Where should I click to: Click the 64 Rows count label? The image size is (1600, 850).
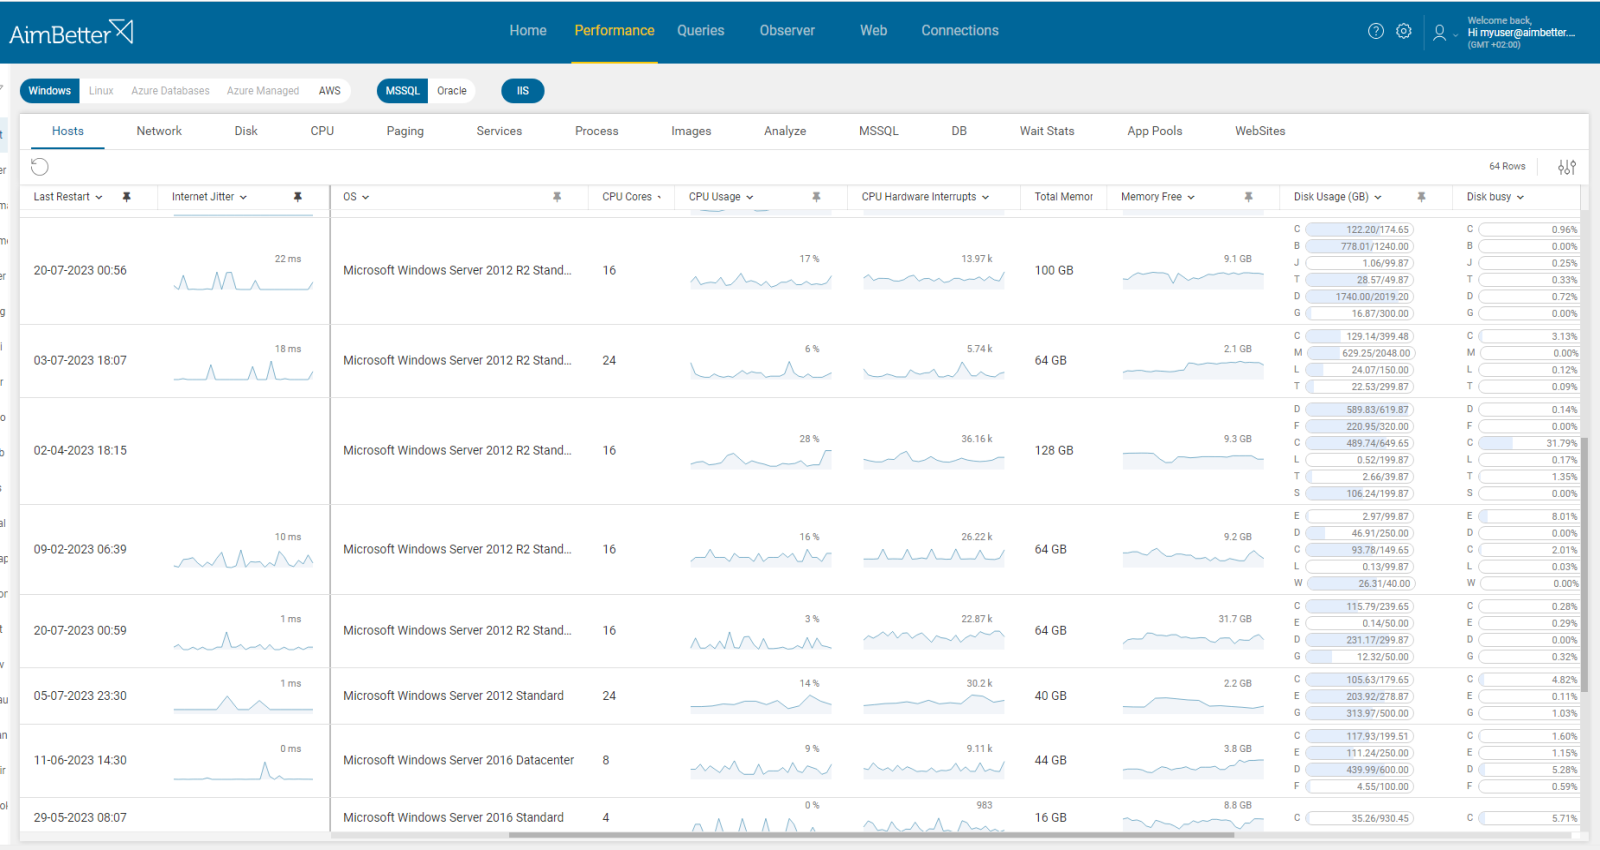pos(1507,167)
